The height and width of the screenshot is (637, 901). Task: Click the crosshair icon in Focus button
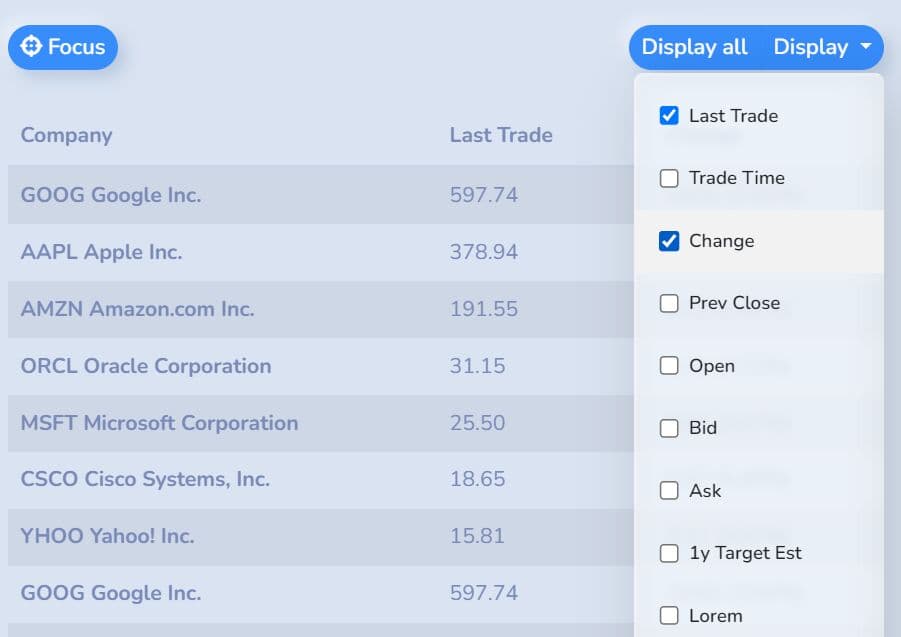[x=31, y=47]
